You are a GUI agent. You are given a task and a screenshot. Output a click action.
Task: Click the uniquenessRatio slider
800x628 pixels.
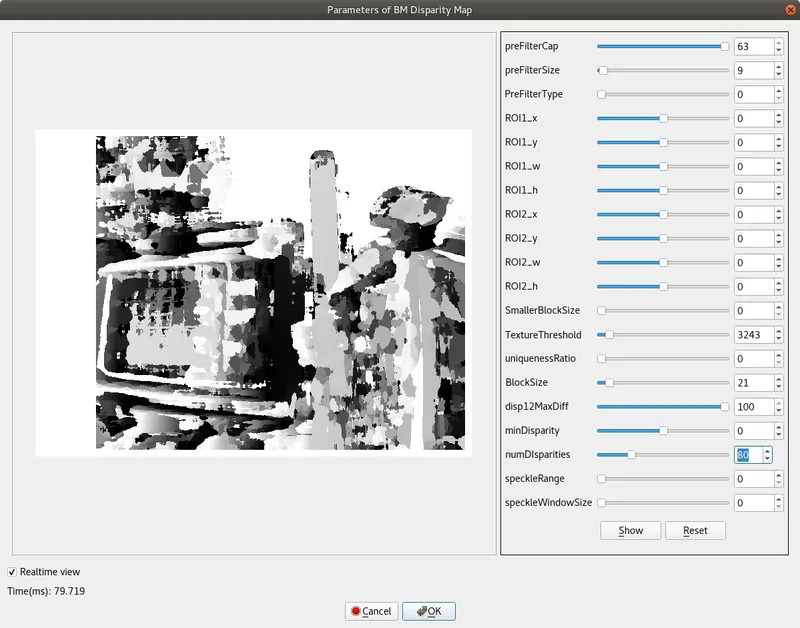click(663, 359)
